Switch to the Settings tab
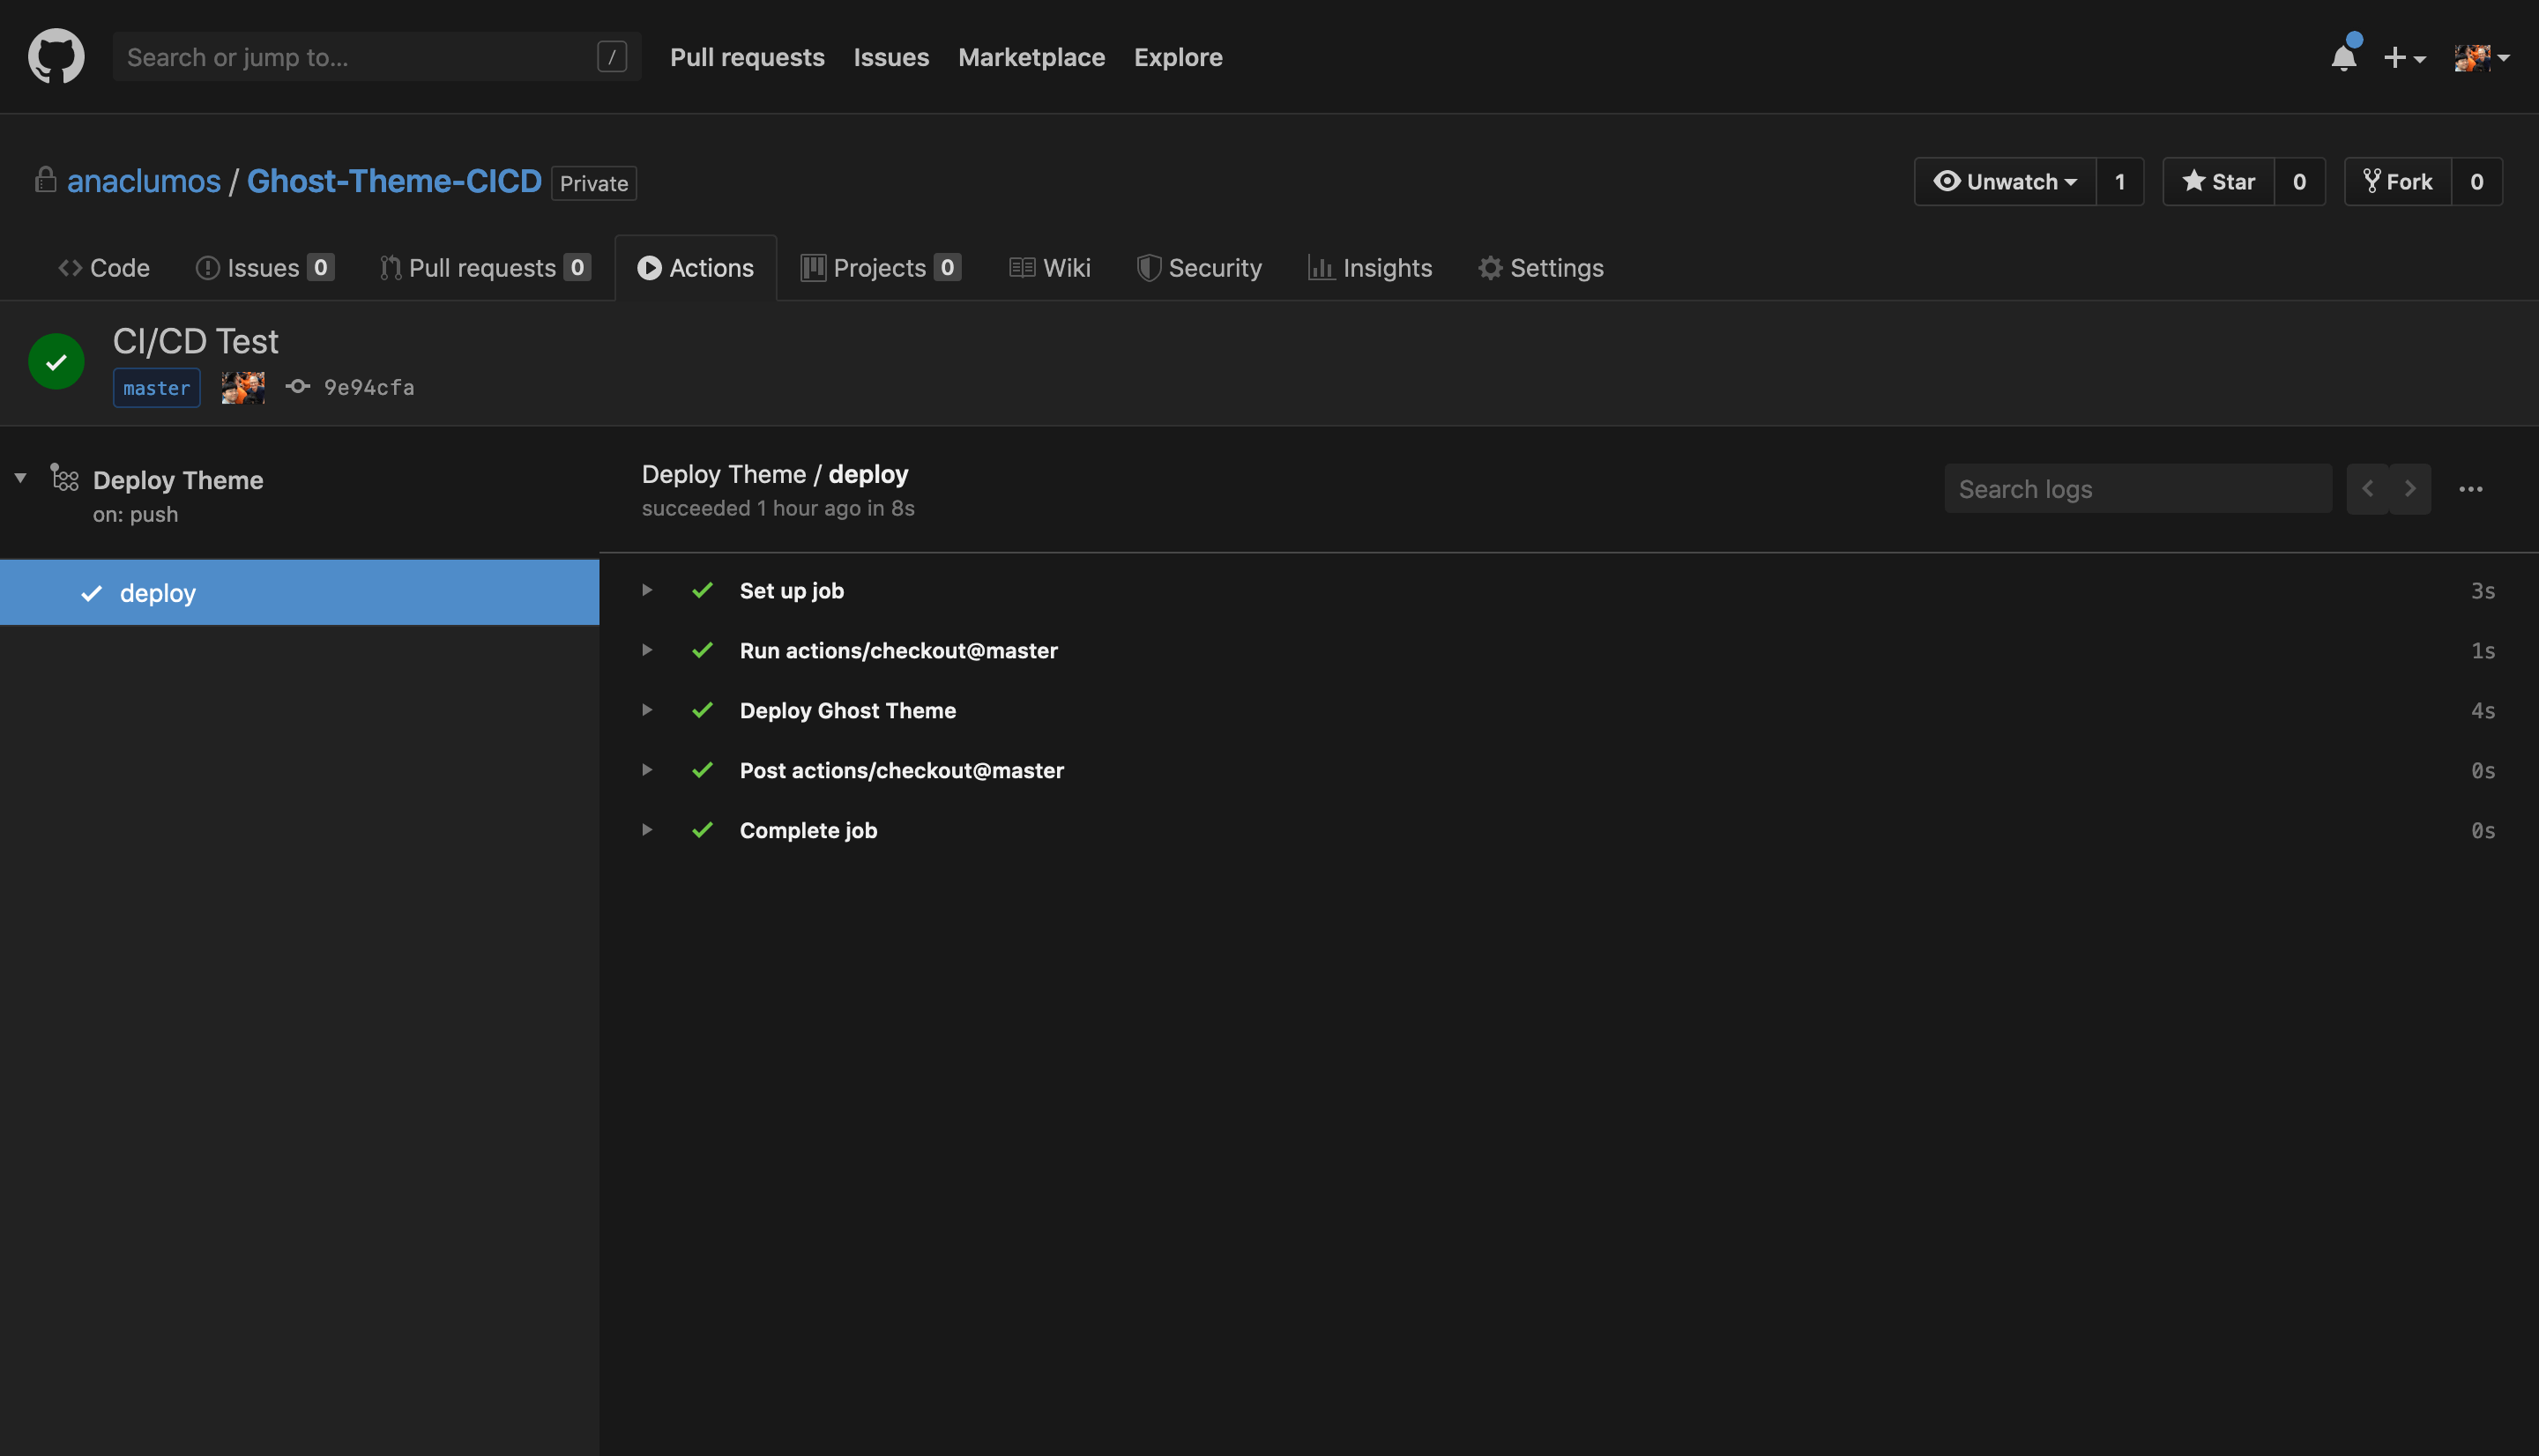 (x=1541, y=268)
